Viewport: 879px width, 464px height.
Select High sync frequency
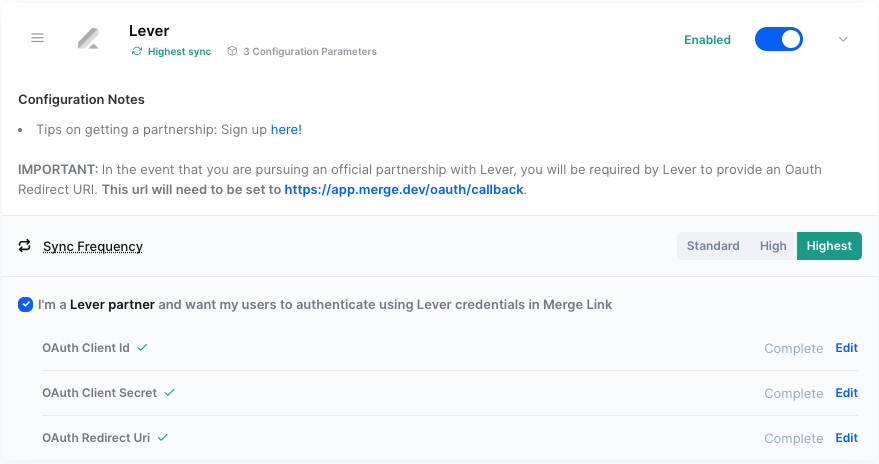coord(773,246)
